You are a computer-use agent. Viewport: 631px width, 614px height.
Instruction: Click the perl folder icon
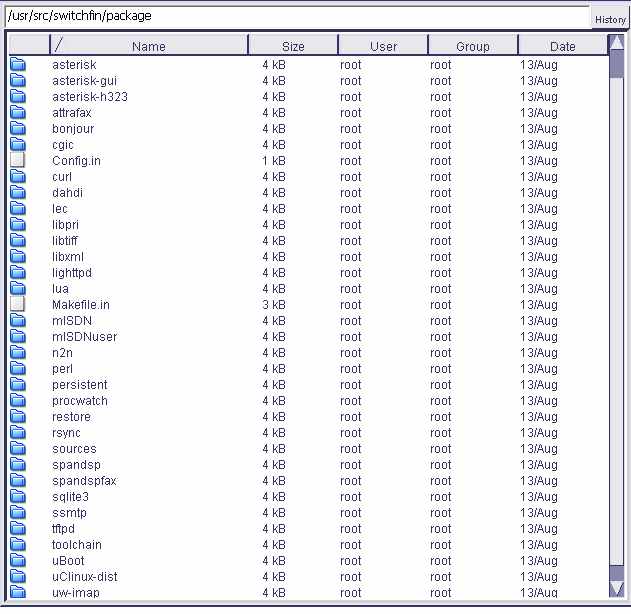pyautogui.click(x=18, y=368)
